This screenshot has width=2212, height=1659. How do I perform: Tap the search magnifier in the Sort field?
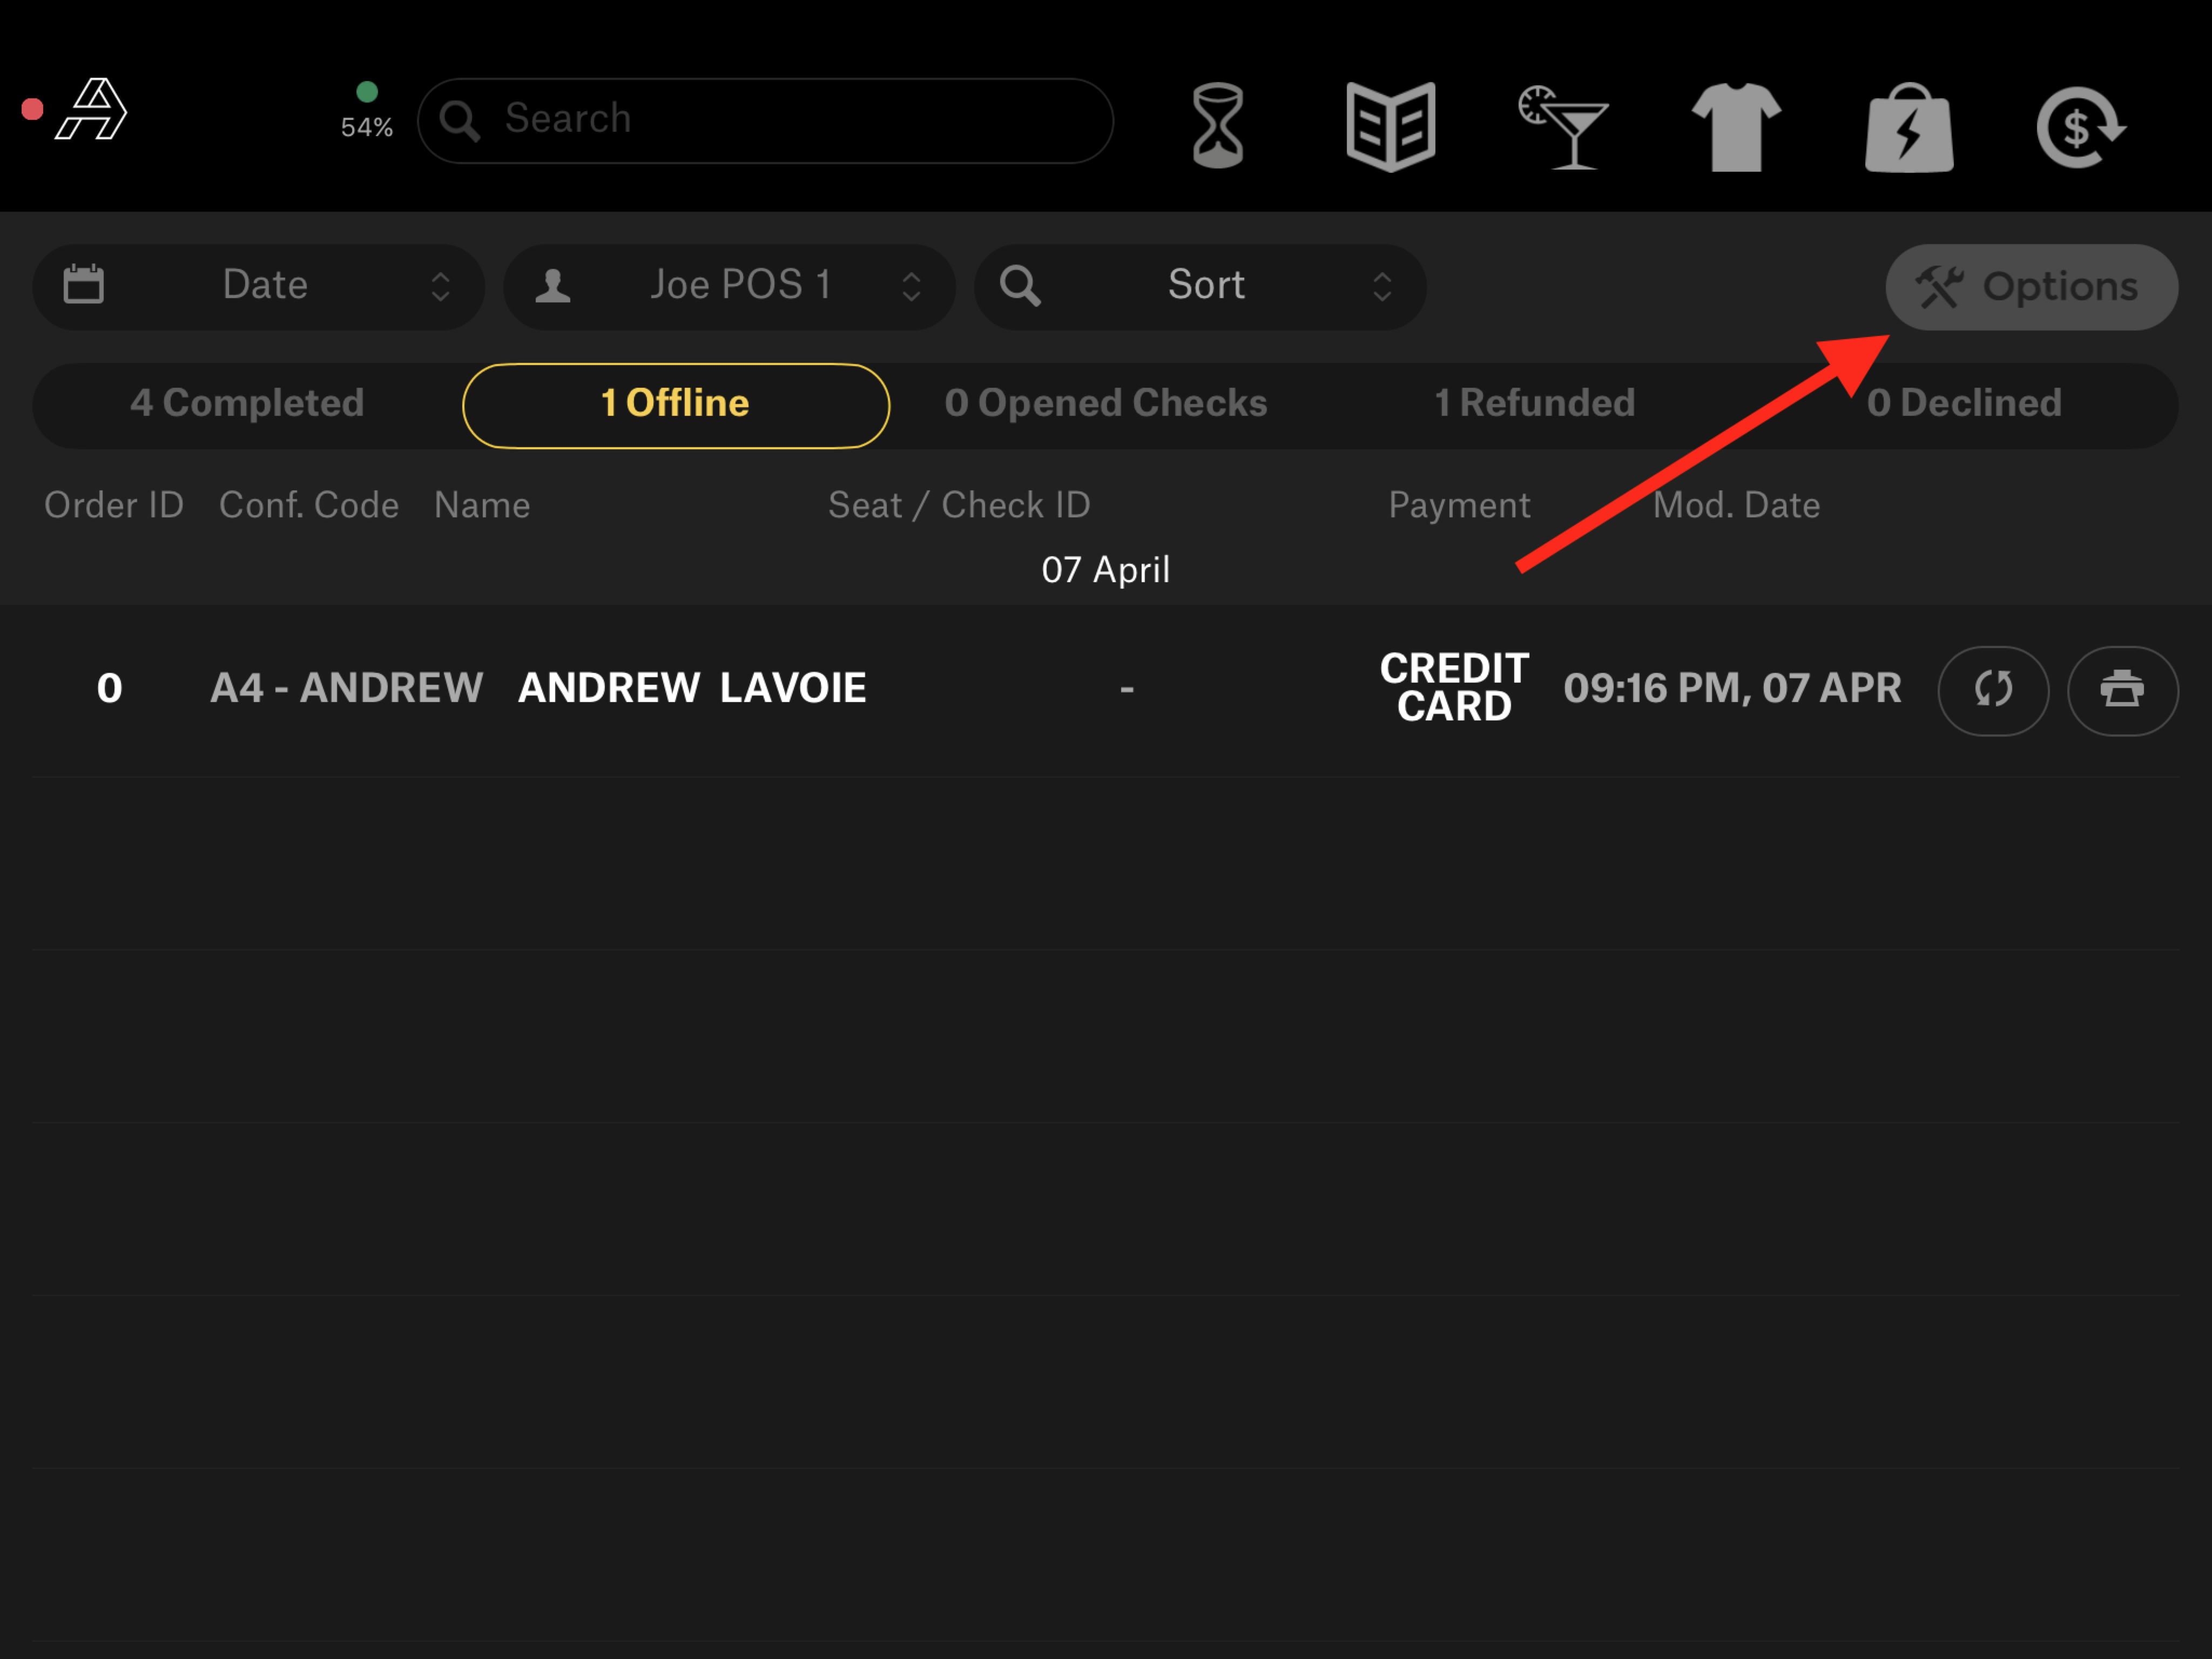click(x=1019, y=286)
